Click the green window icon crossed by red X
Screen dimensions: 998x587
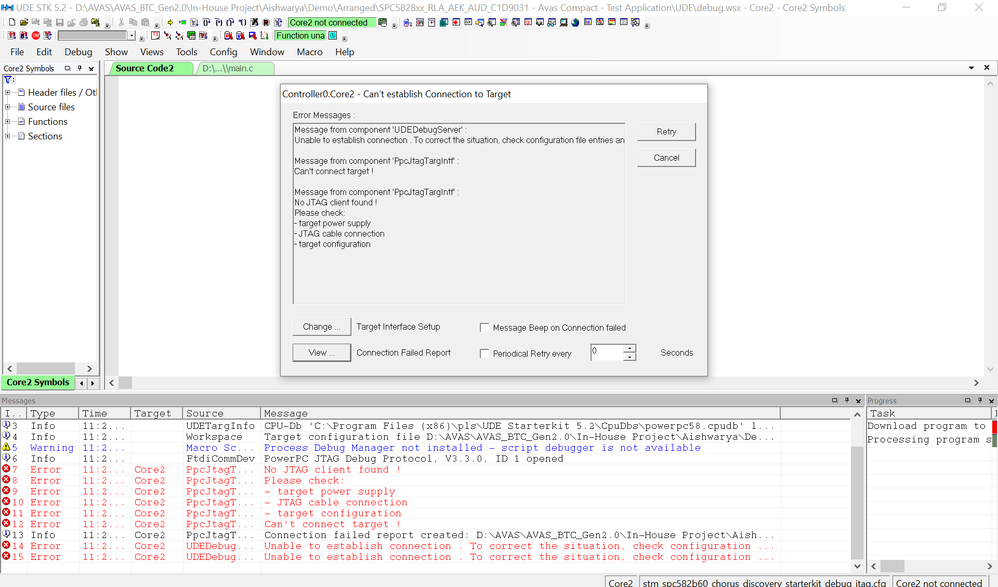pos(503,22)
